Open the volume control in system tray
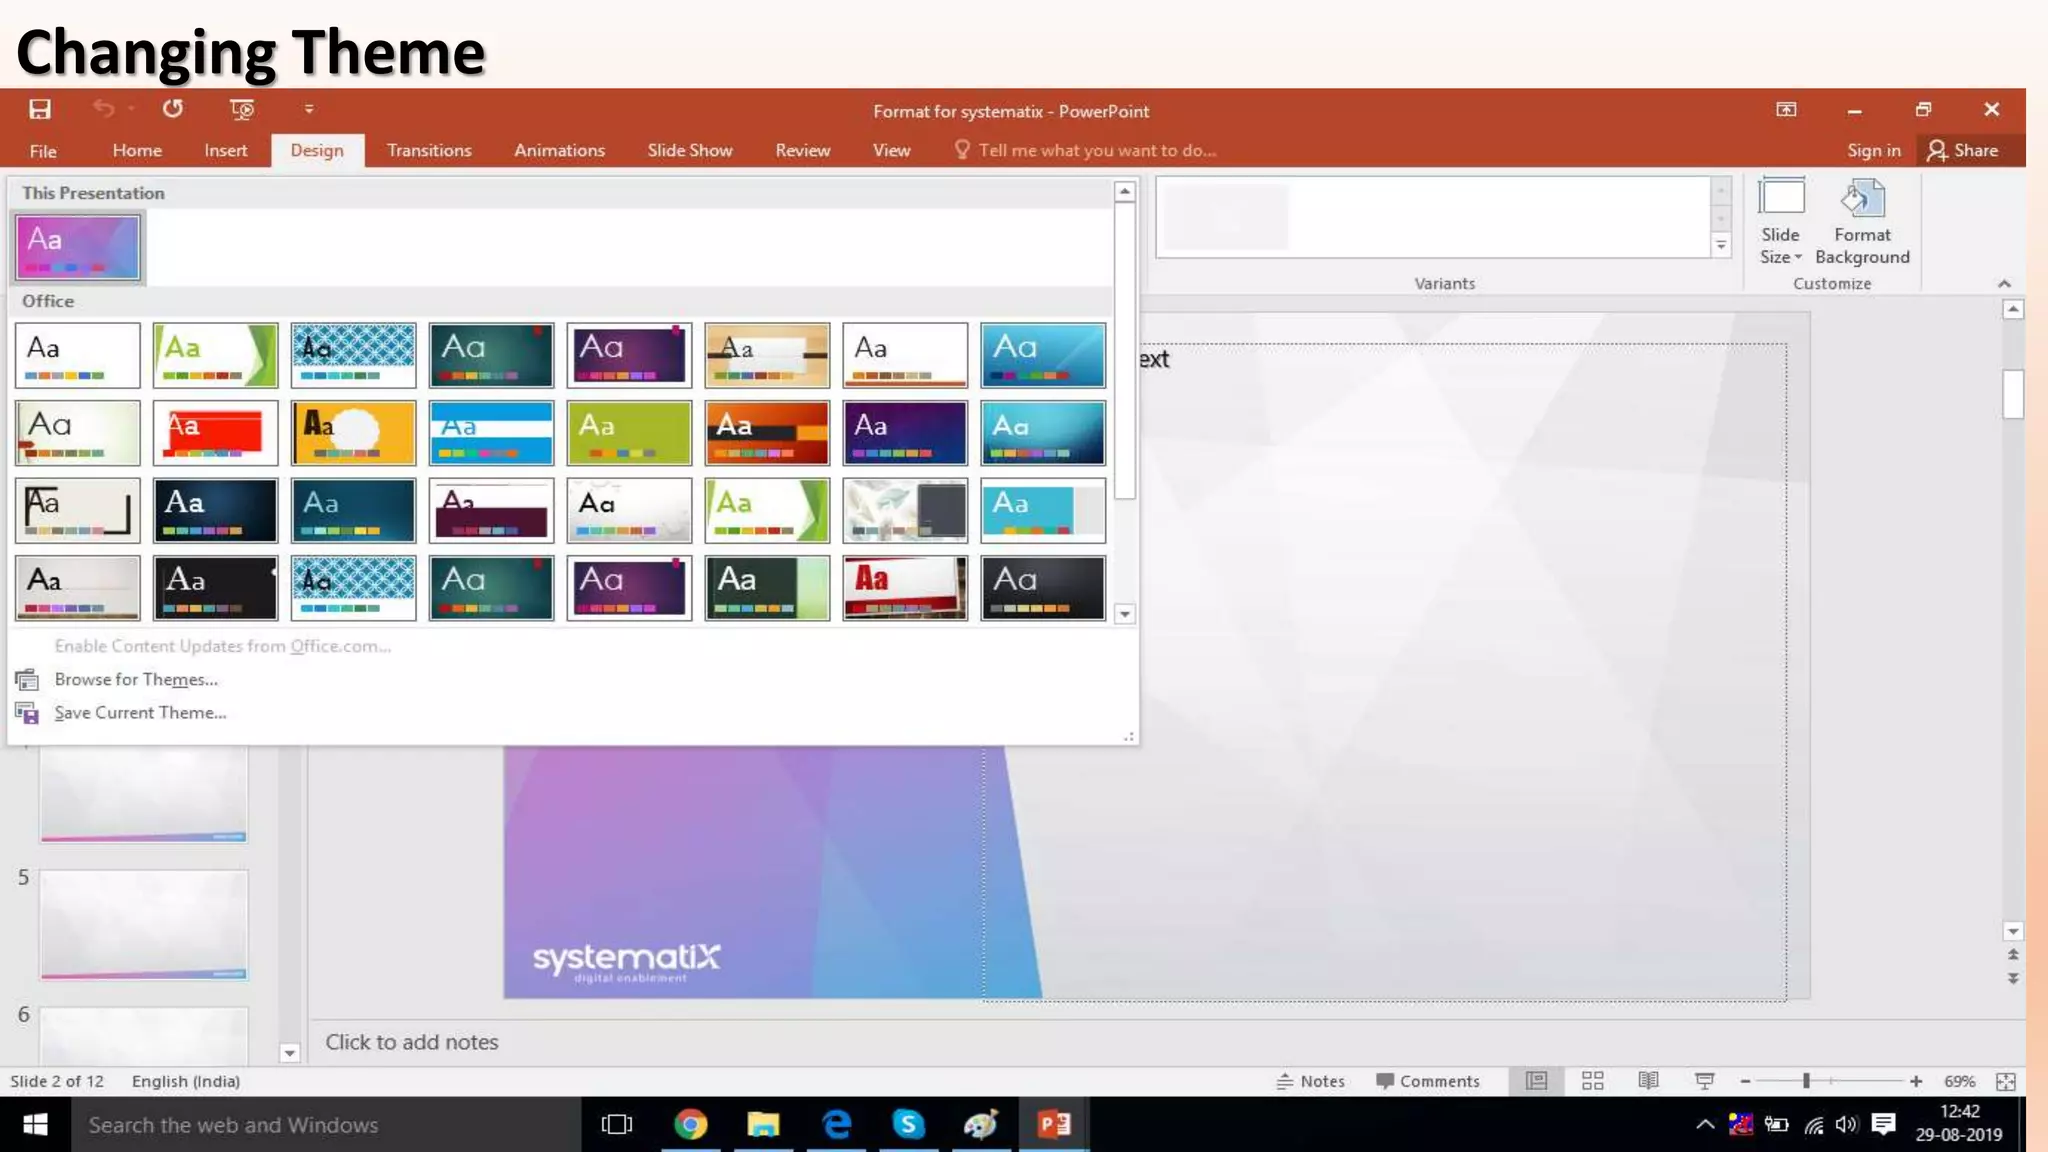The width and height of the screenshot is (2048, 1152). pyautogui.click(x=1846, y=1125)
